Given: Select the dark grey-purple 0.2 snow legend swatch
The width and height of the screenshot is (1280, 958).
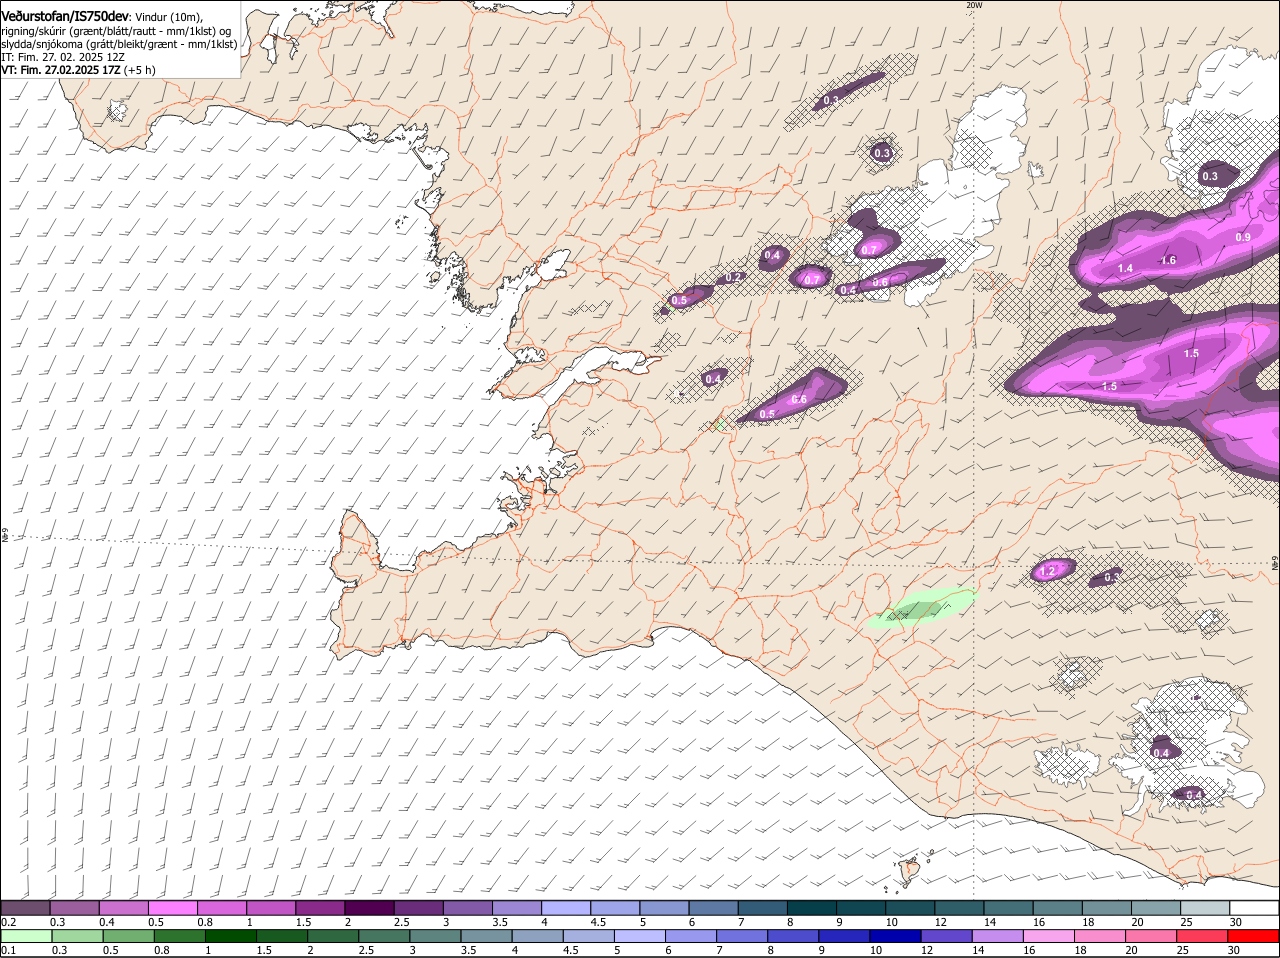Looking at the screenshot, I should [25, 908].
